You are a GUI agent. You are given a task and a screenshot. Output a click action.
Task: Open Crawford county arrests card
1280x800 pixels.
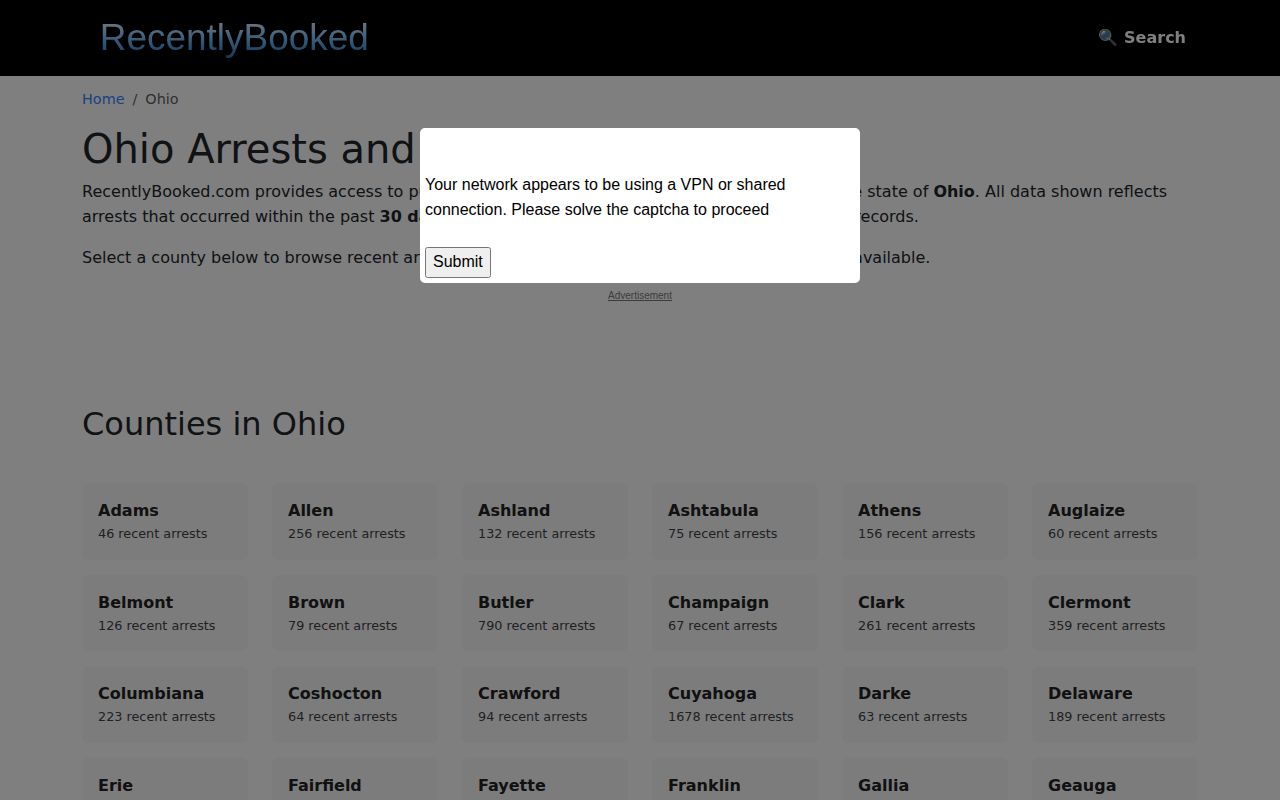(x=545, y=704)
